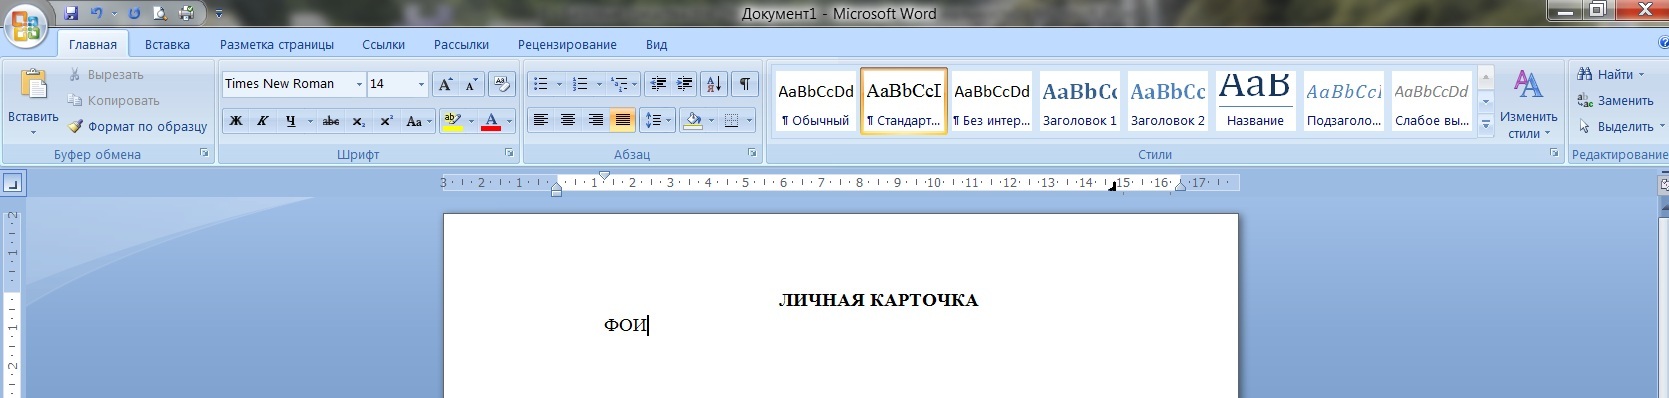Image resolution: width=1669 pixels, height=398 pixels.
Task: Open Выделить selection menu
Action: pyautogui.click(x=1621, y=127)
